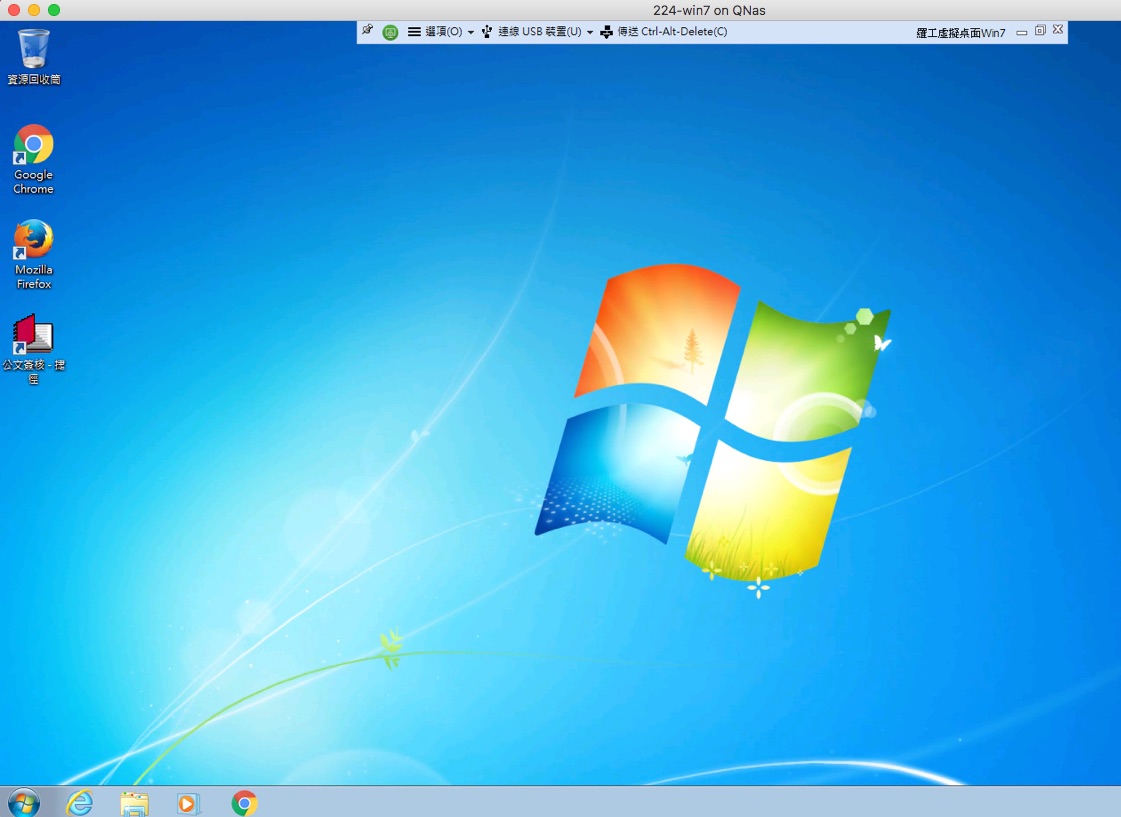This screenshot has height=817, width=1121.
Task: Launch Windows Media Player from the taskbar
Action: (189, 803)
